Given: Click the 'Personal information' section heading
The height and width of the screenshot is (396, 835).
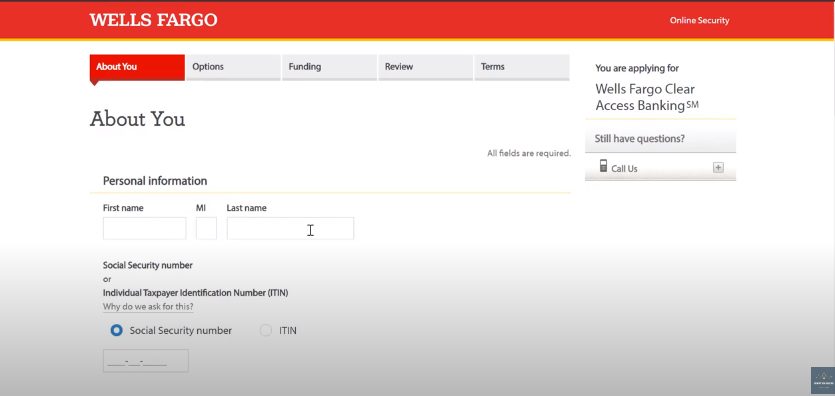Looking at the screenshot, I should click(155, 181).
